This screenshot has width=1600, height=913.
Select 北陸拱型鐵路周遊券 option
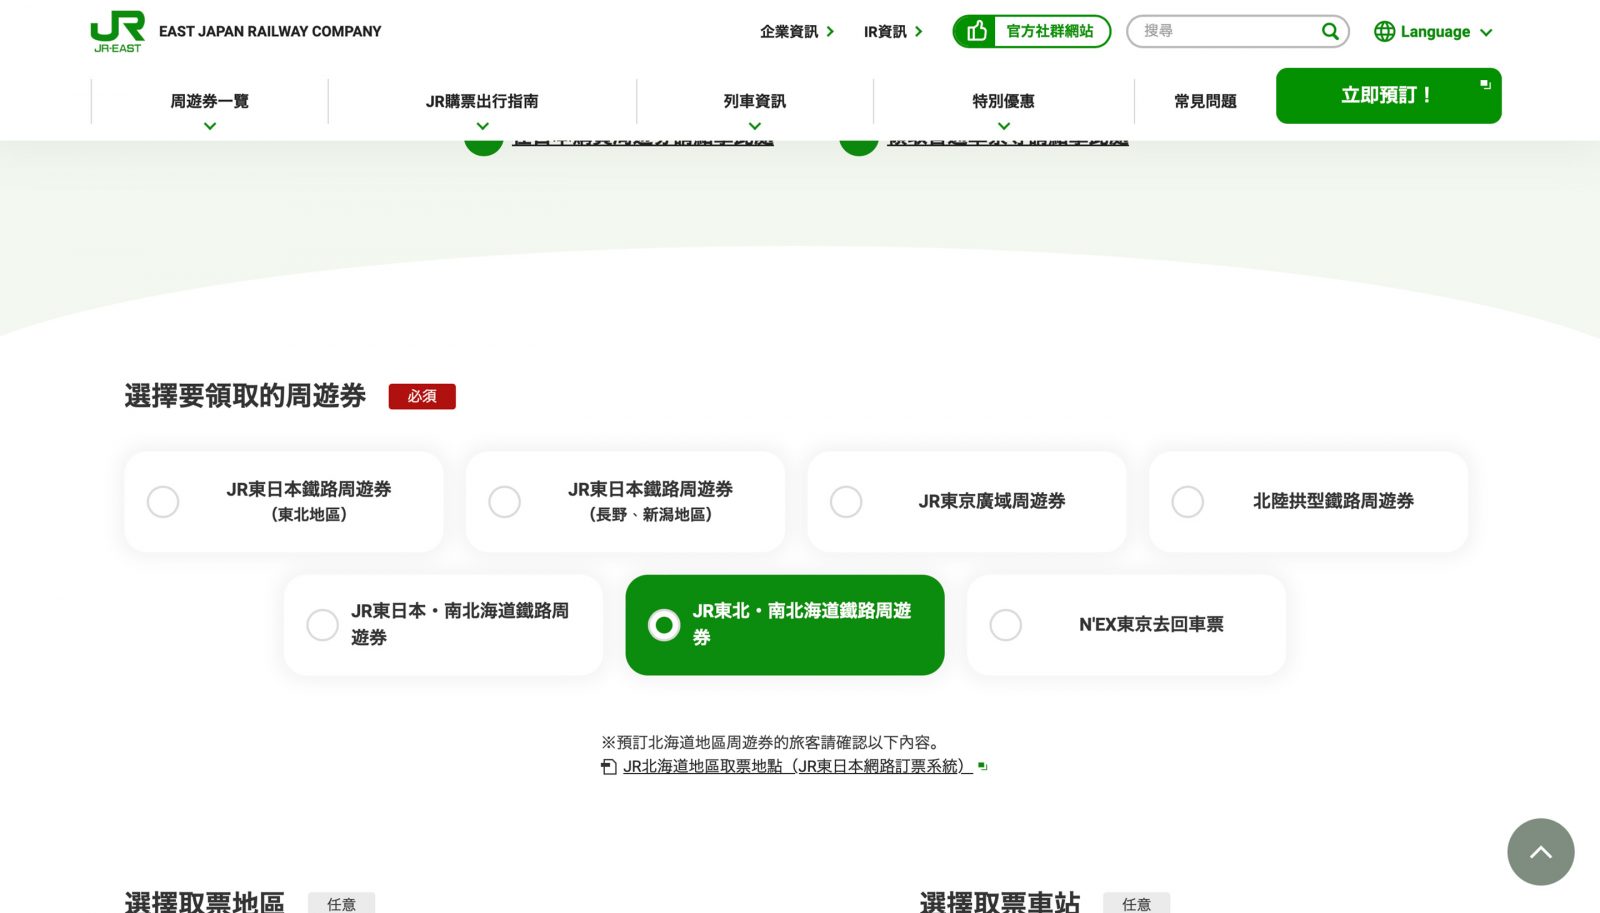(x=1188, y=502)
